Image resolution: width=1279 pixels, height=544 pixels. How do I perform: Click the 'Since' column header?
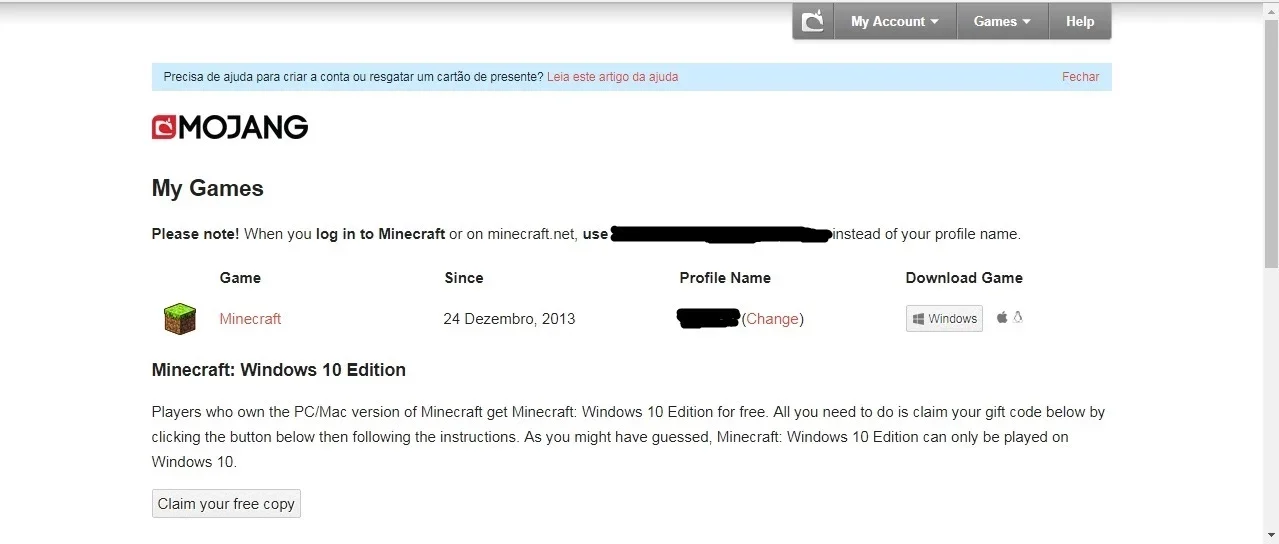464,278
